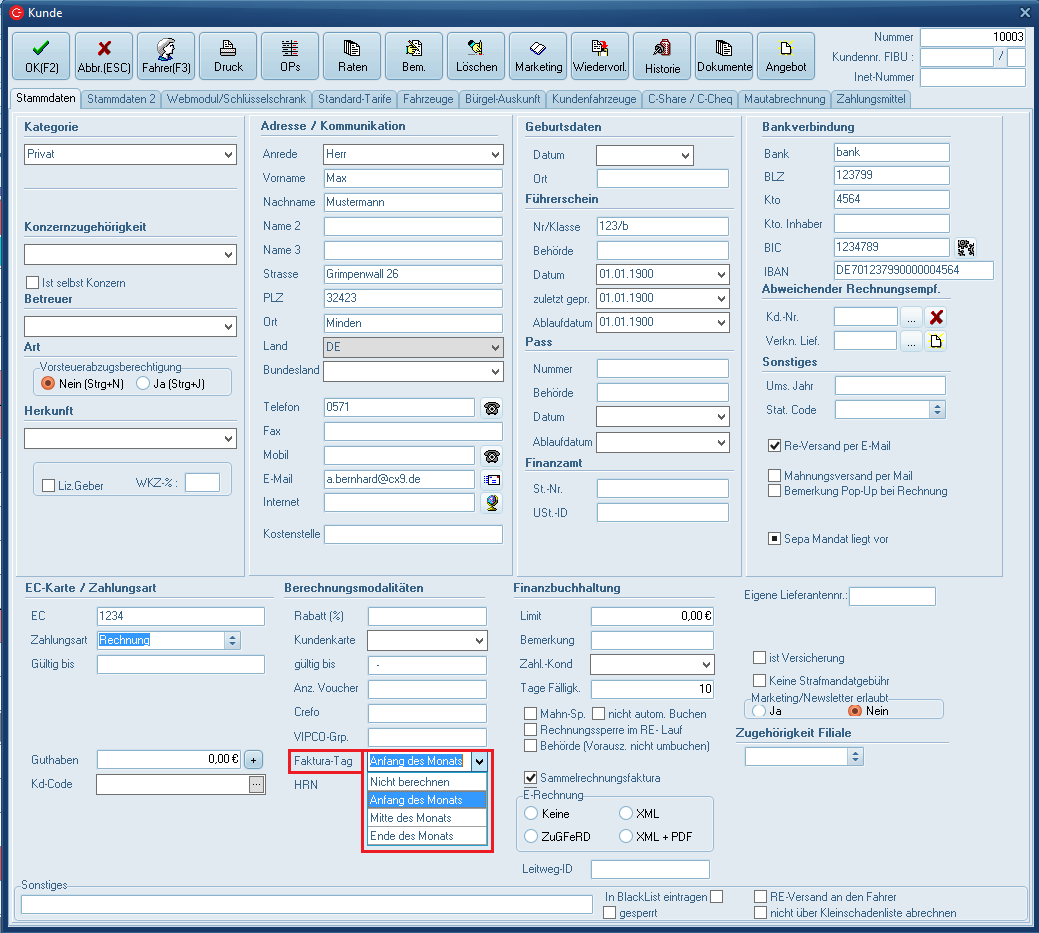This screenshot has height=933, width=1039.
Task: Click the globe icon next to Internet field
Action: pos(491,503)
